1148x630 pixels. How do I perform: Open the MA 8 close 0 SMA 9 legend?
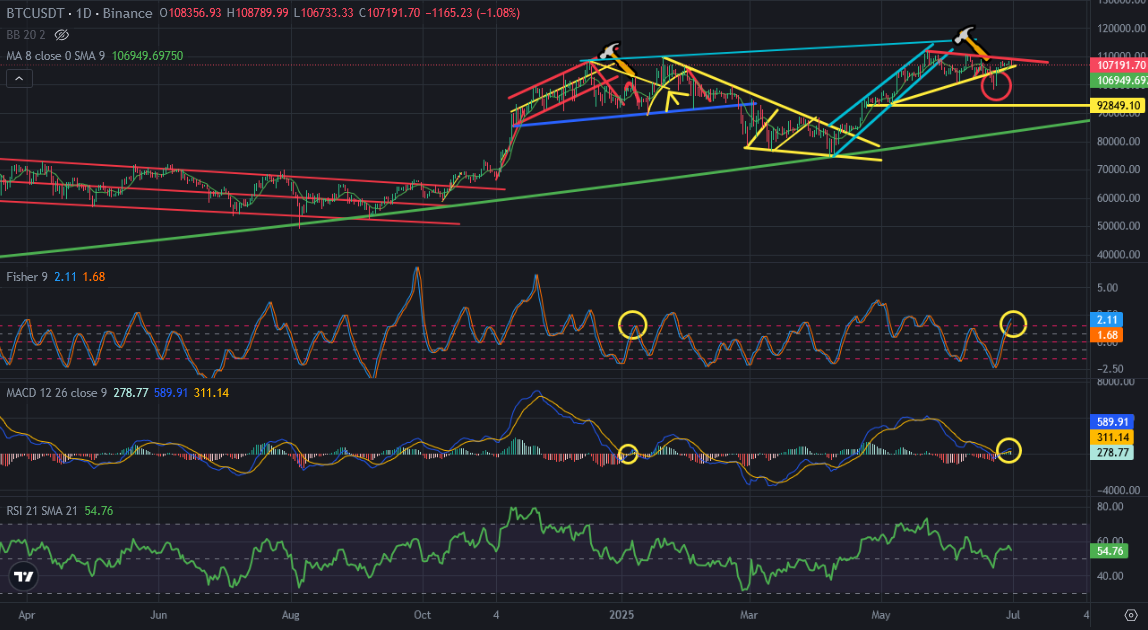click(x=56, y=56)
